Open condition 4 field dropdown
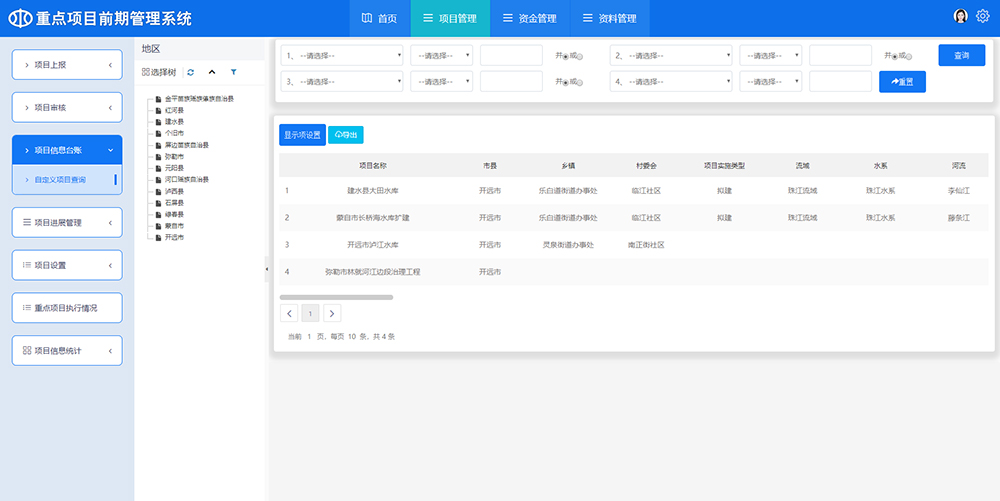Screen dimensions: 1000x501 click(671, 81)
